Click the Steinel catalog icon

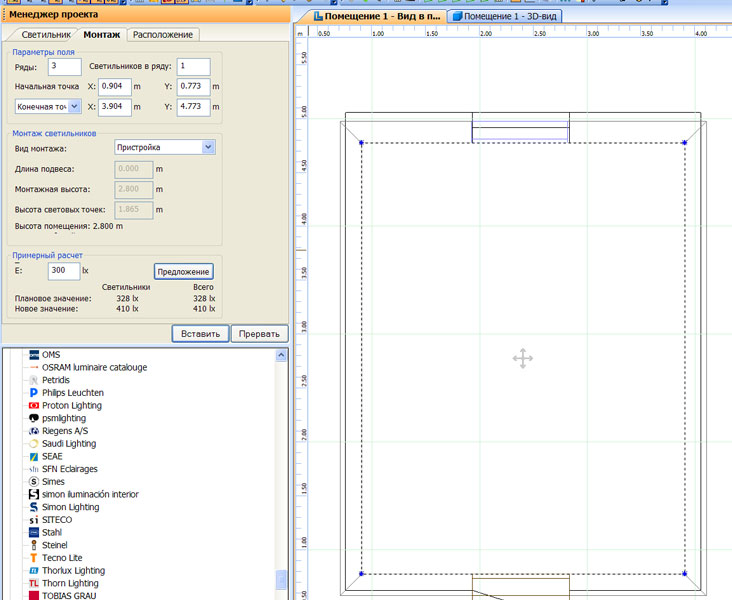[x=33, y=545]
